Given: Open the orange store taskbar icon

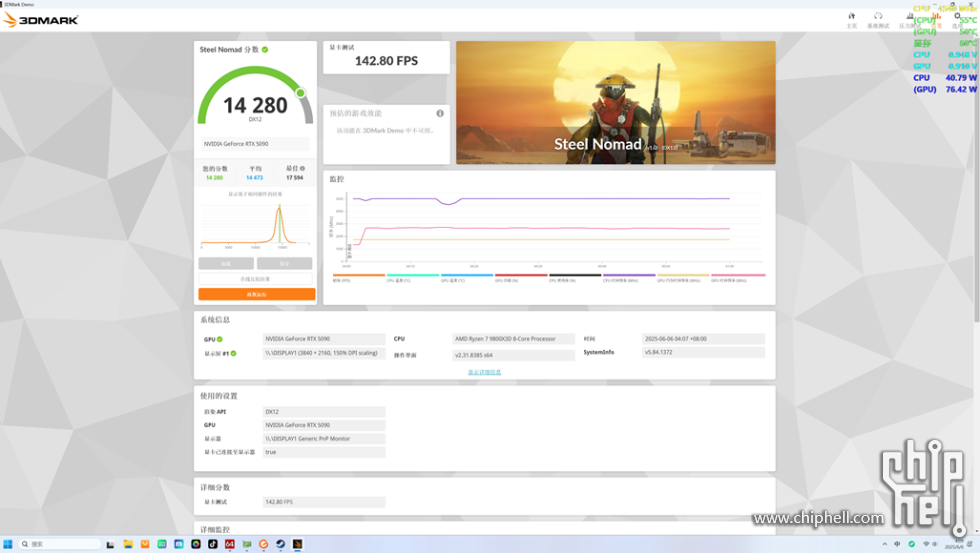Looking at the screenshot, I should (x=145, y=544).
